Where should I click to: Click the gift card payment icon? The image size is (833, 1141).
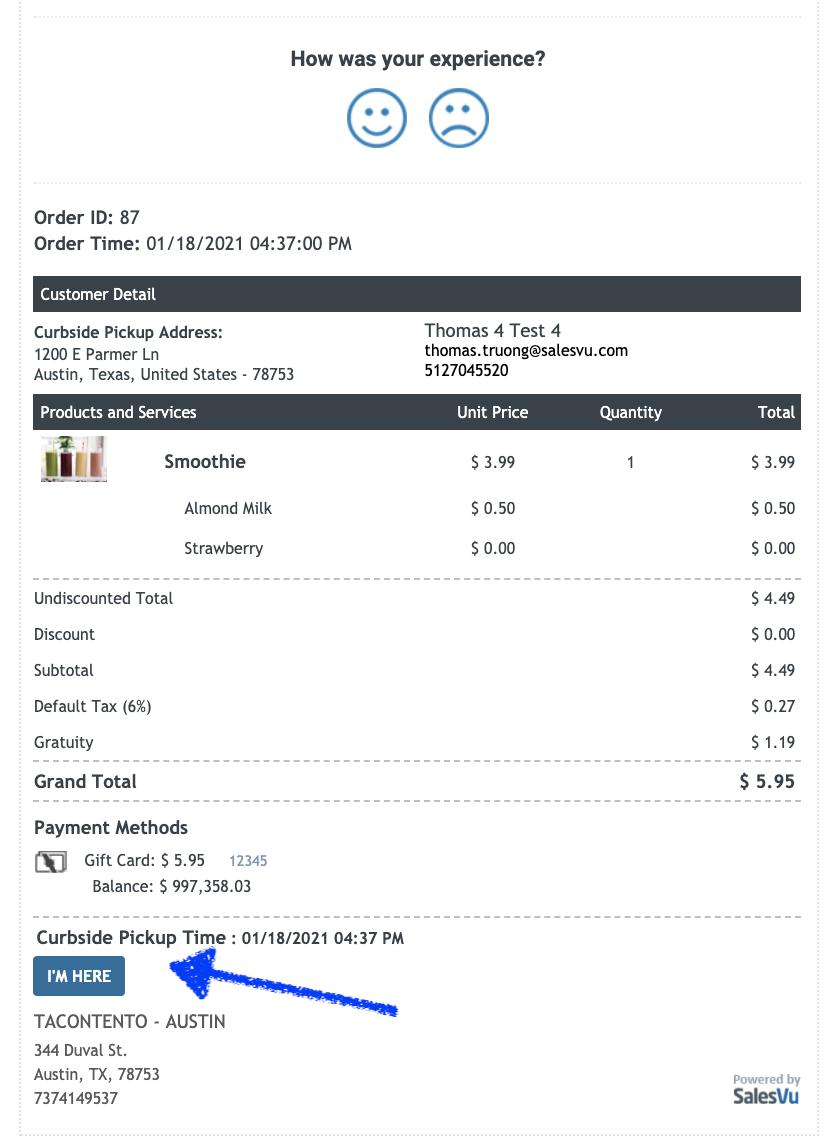tap(50, 861)
